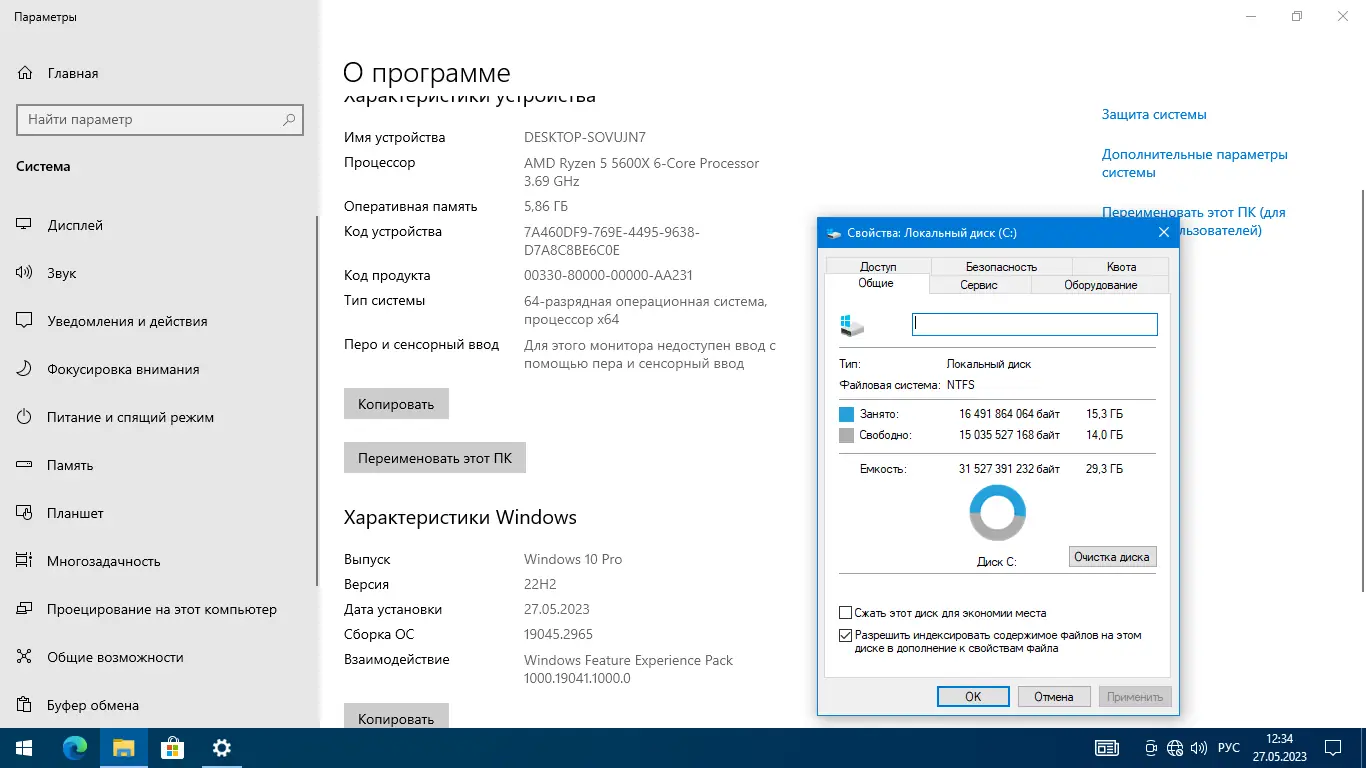Click the gray Свободно color swatch
The height and width of the screenshot is (768, 1366).
[847, 435]
